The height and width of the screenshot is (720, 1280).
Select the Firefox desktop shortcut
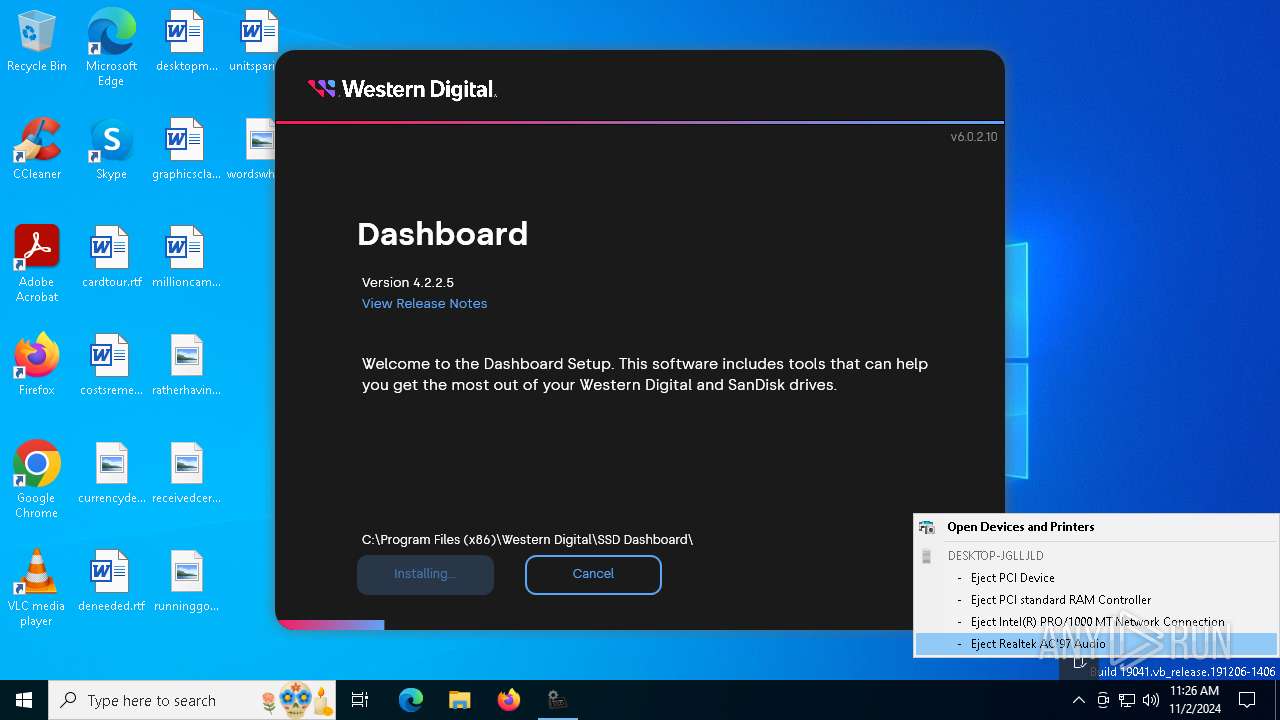(x=37, y=365)
